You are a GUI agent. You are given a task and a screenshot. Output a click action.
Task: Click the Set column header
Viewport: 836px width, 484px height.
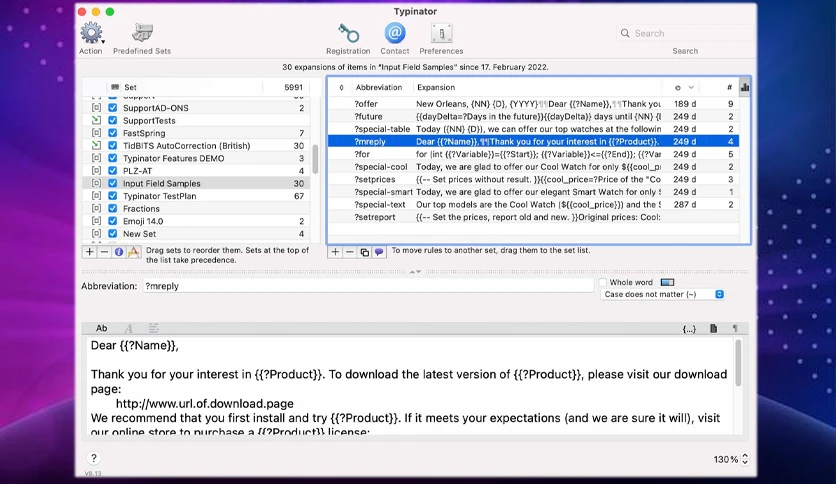(x=130, y=87)
